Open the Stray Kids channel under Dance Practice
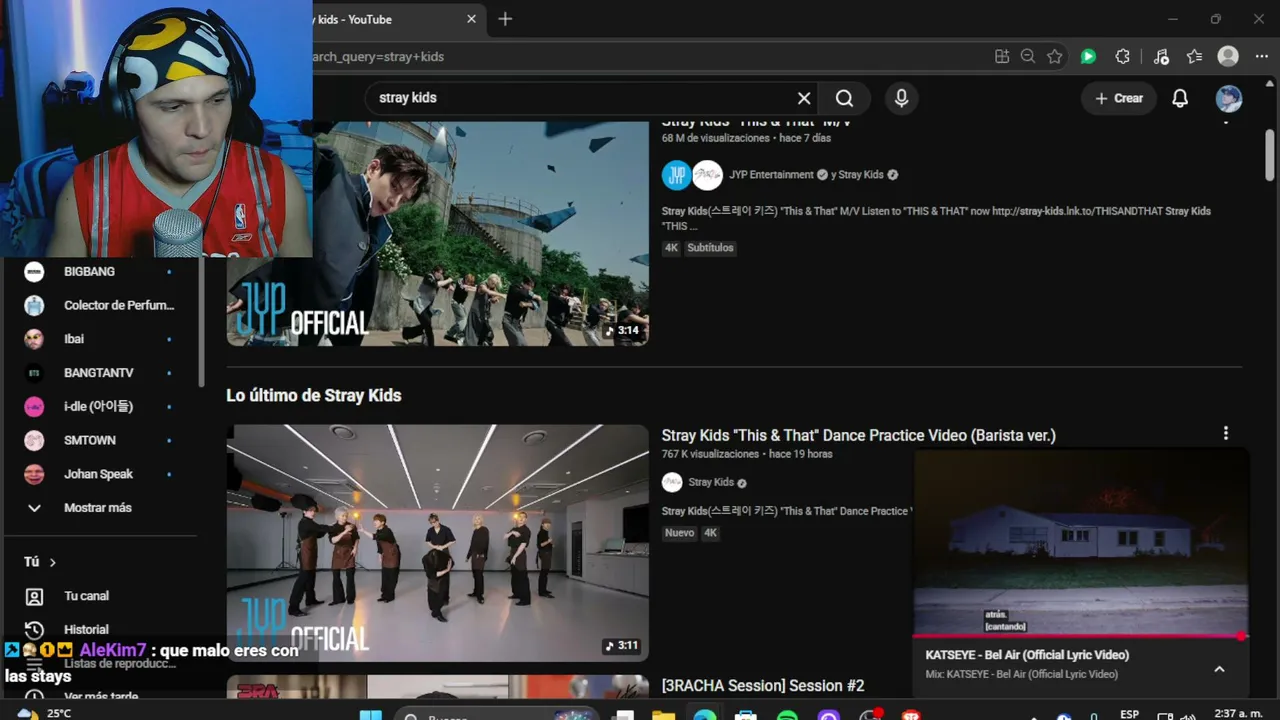 (711, 482)
